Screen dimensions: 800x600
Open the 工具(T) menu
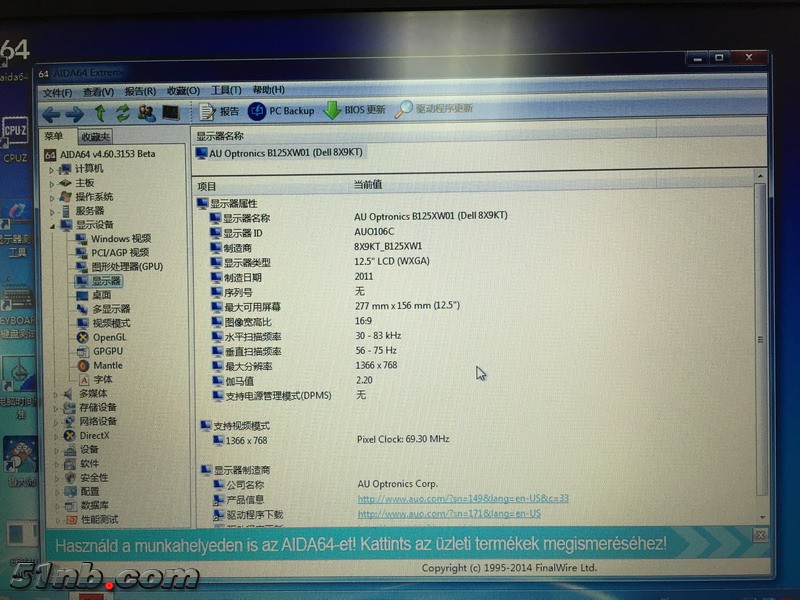coord(226,90)
